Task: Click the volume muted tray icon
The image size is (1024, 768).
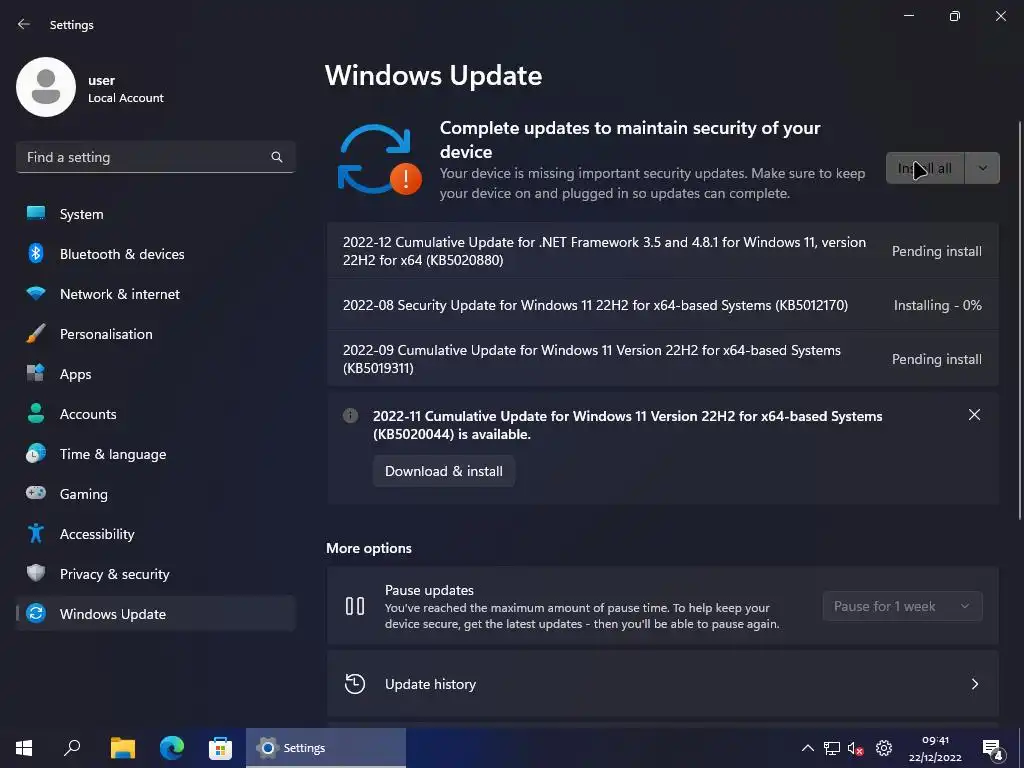Action: pos(856,748)
